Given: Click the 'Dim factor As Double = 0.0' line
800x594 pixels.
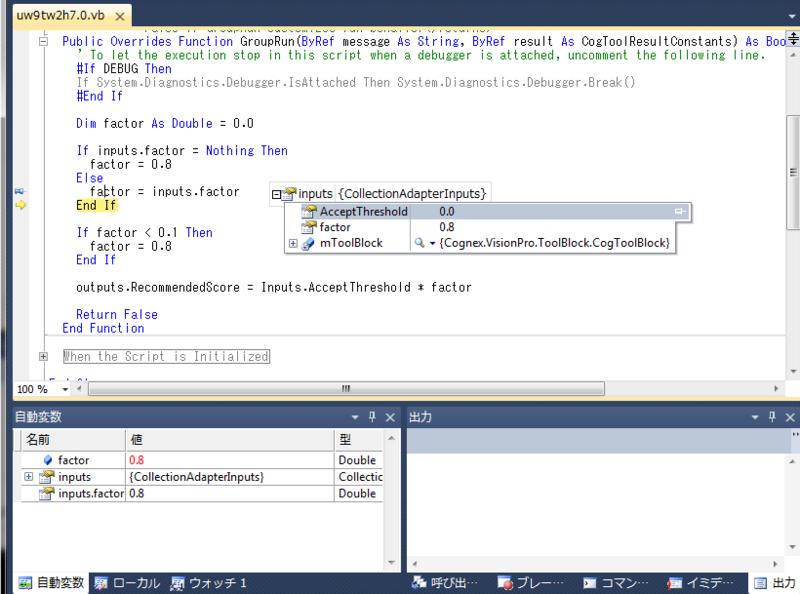Looking at the screenshot, I should [x=165, y=123].
